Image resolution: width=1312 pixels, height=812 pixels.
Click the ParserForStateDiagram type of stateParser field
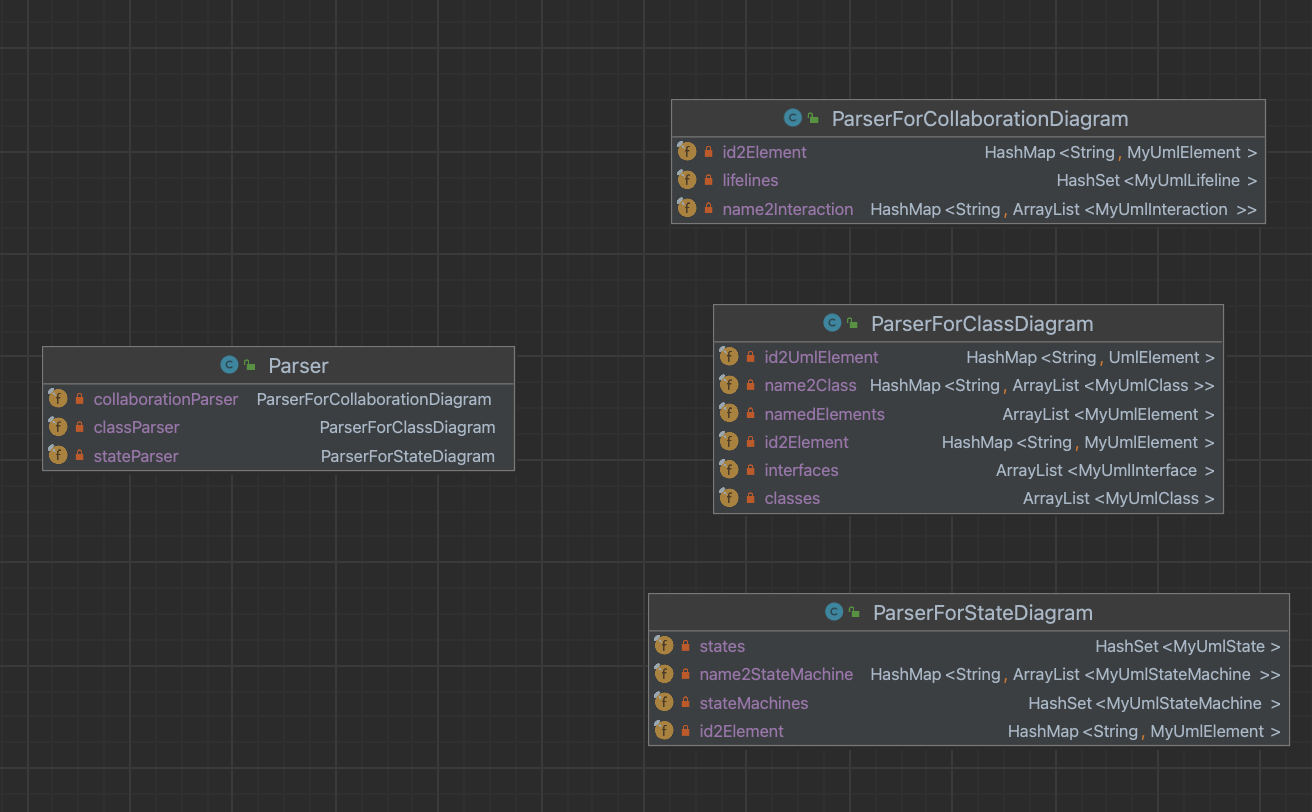408,456
